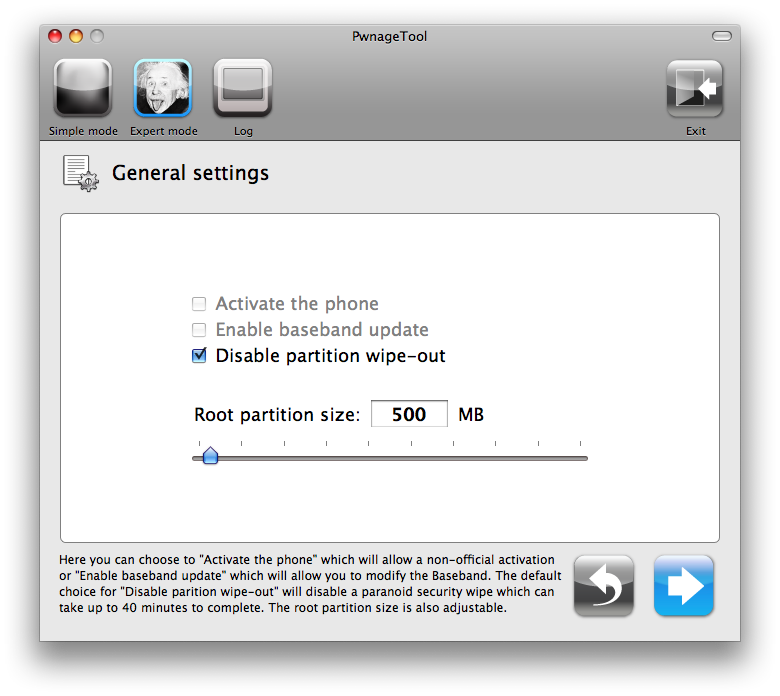Close the PwnageTool window
Screen dimensions: 780x696
click(x=55, y=36)
